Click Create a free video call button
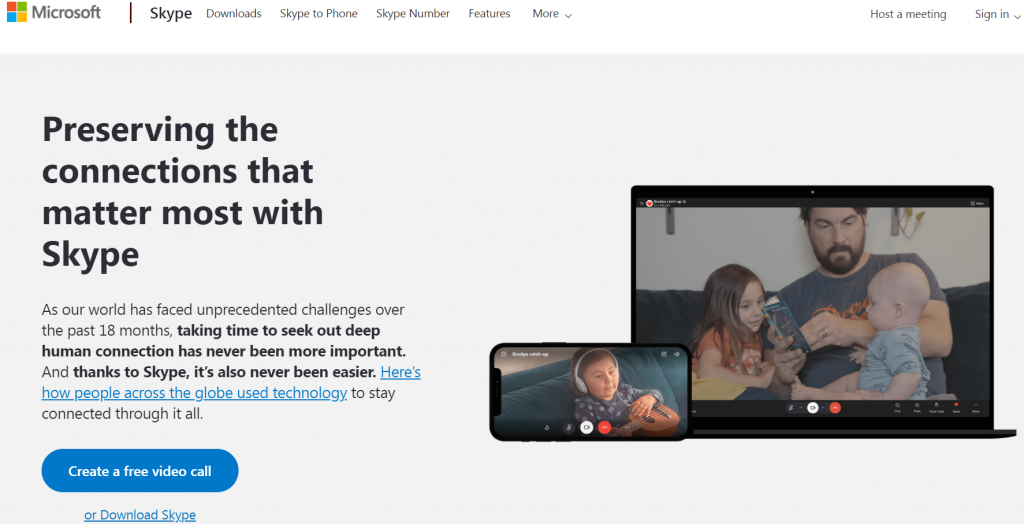This screenshot has width=1024, height=524. pos(140,470)
